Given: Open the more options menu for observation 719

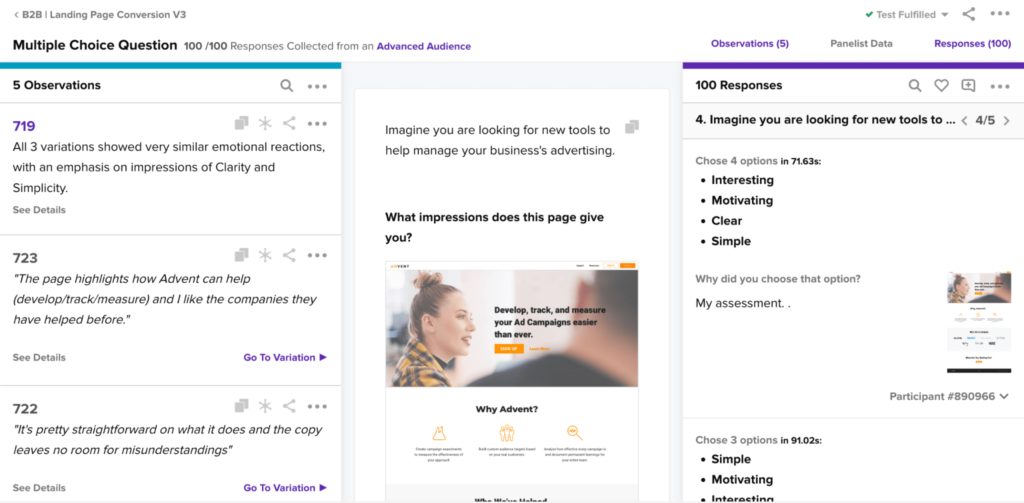Looking at the screenshot, I should [x=317, y=123].
